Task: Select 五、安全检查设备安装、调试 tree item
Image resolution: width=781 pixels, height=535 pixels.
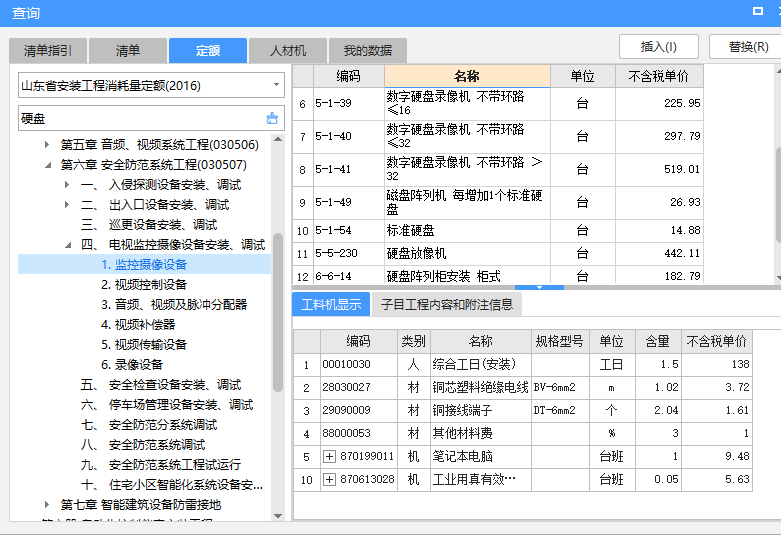Action: click(161, 385)
